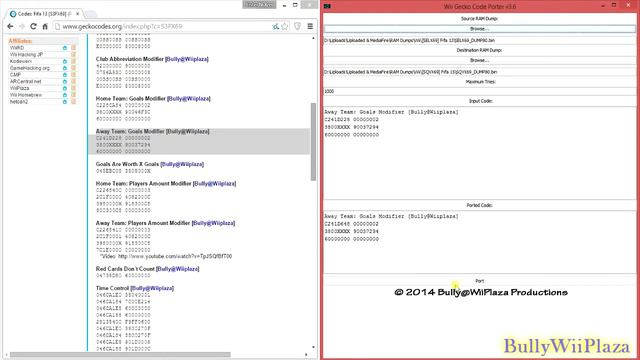
Task: Click the Maximum Tries field showing 1000
Action: point(480,91)
